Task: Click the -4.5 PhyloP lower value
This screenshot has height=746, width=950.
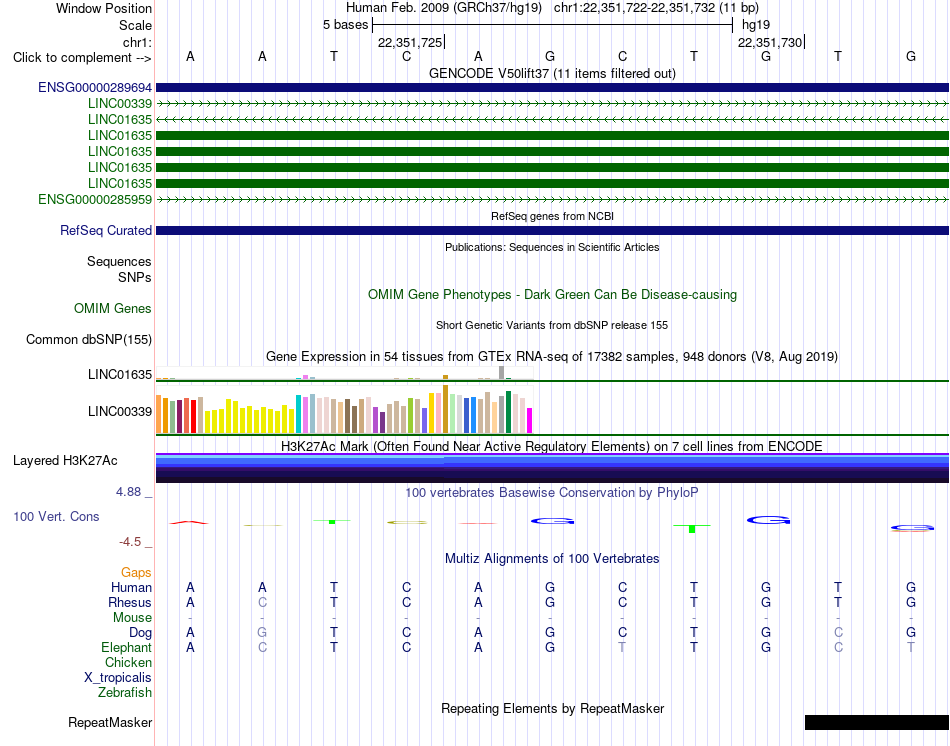Action: pyautogui.click(x=130, y=542)
